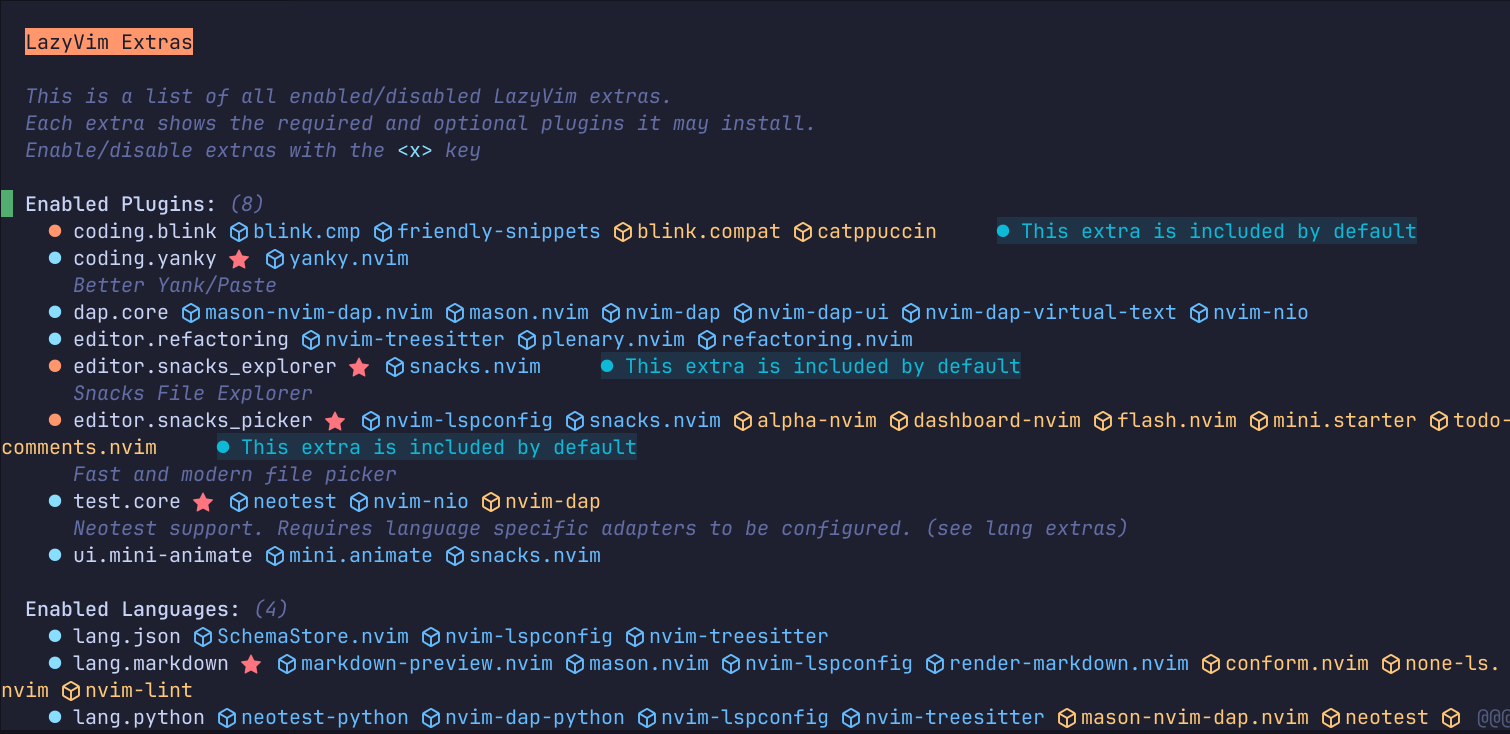Click the render-markdown.nvim plugin name
This screenshot has width=1510, height=734.
(x=1069, y=663)
